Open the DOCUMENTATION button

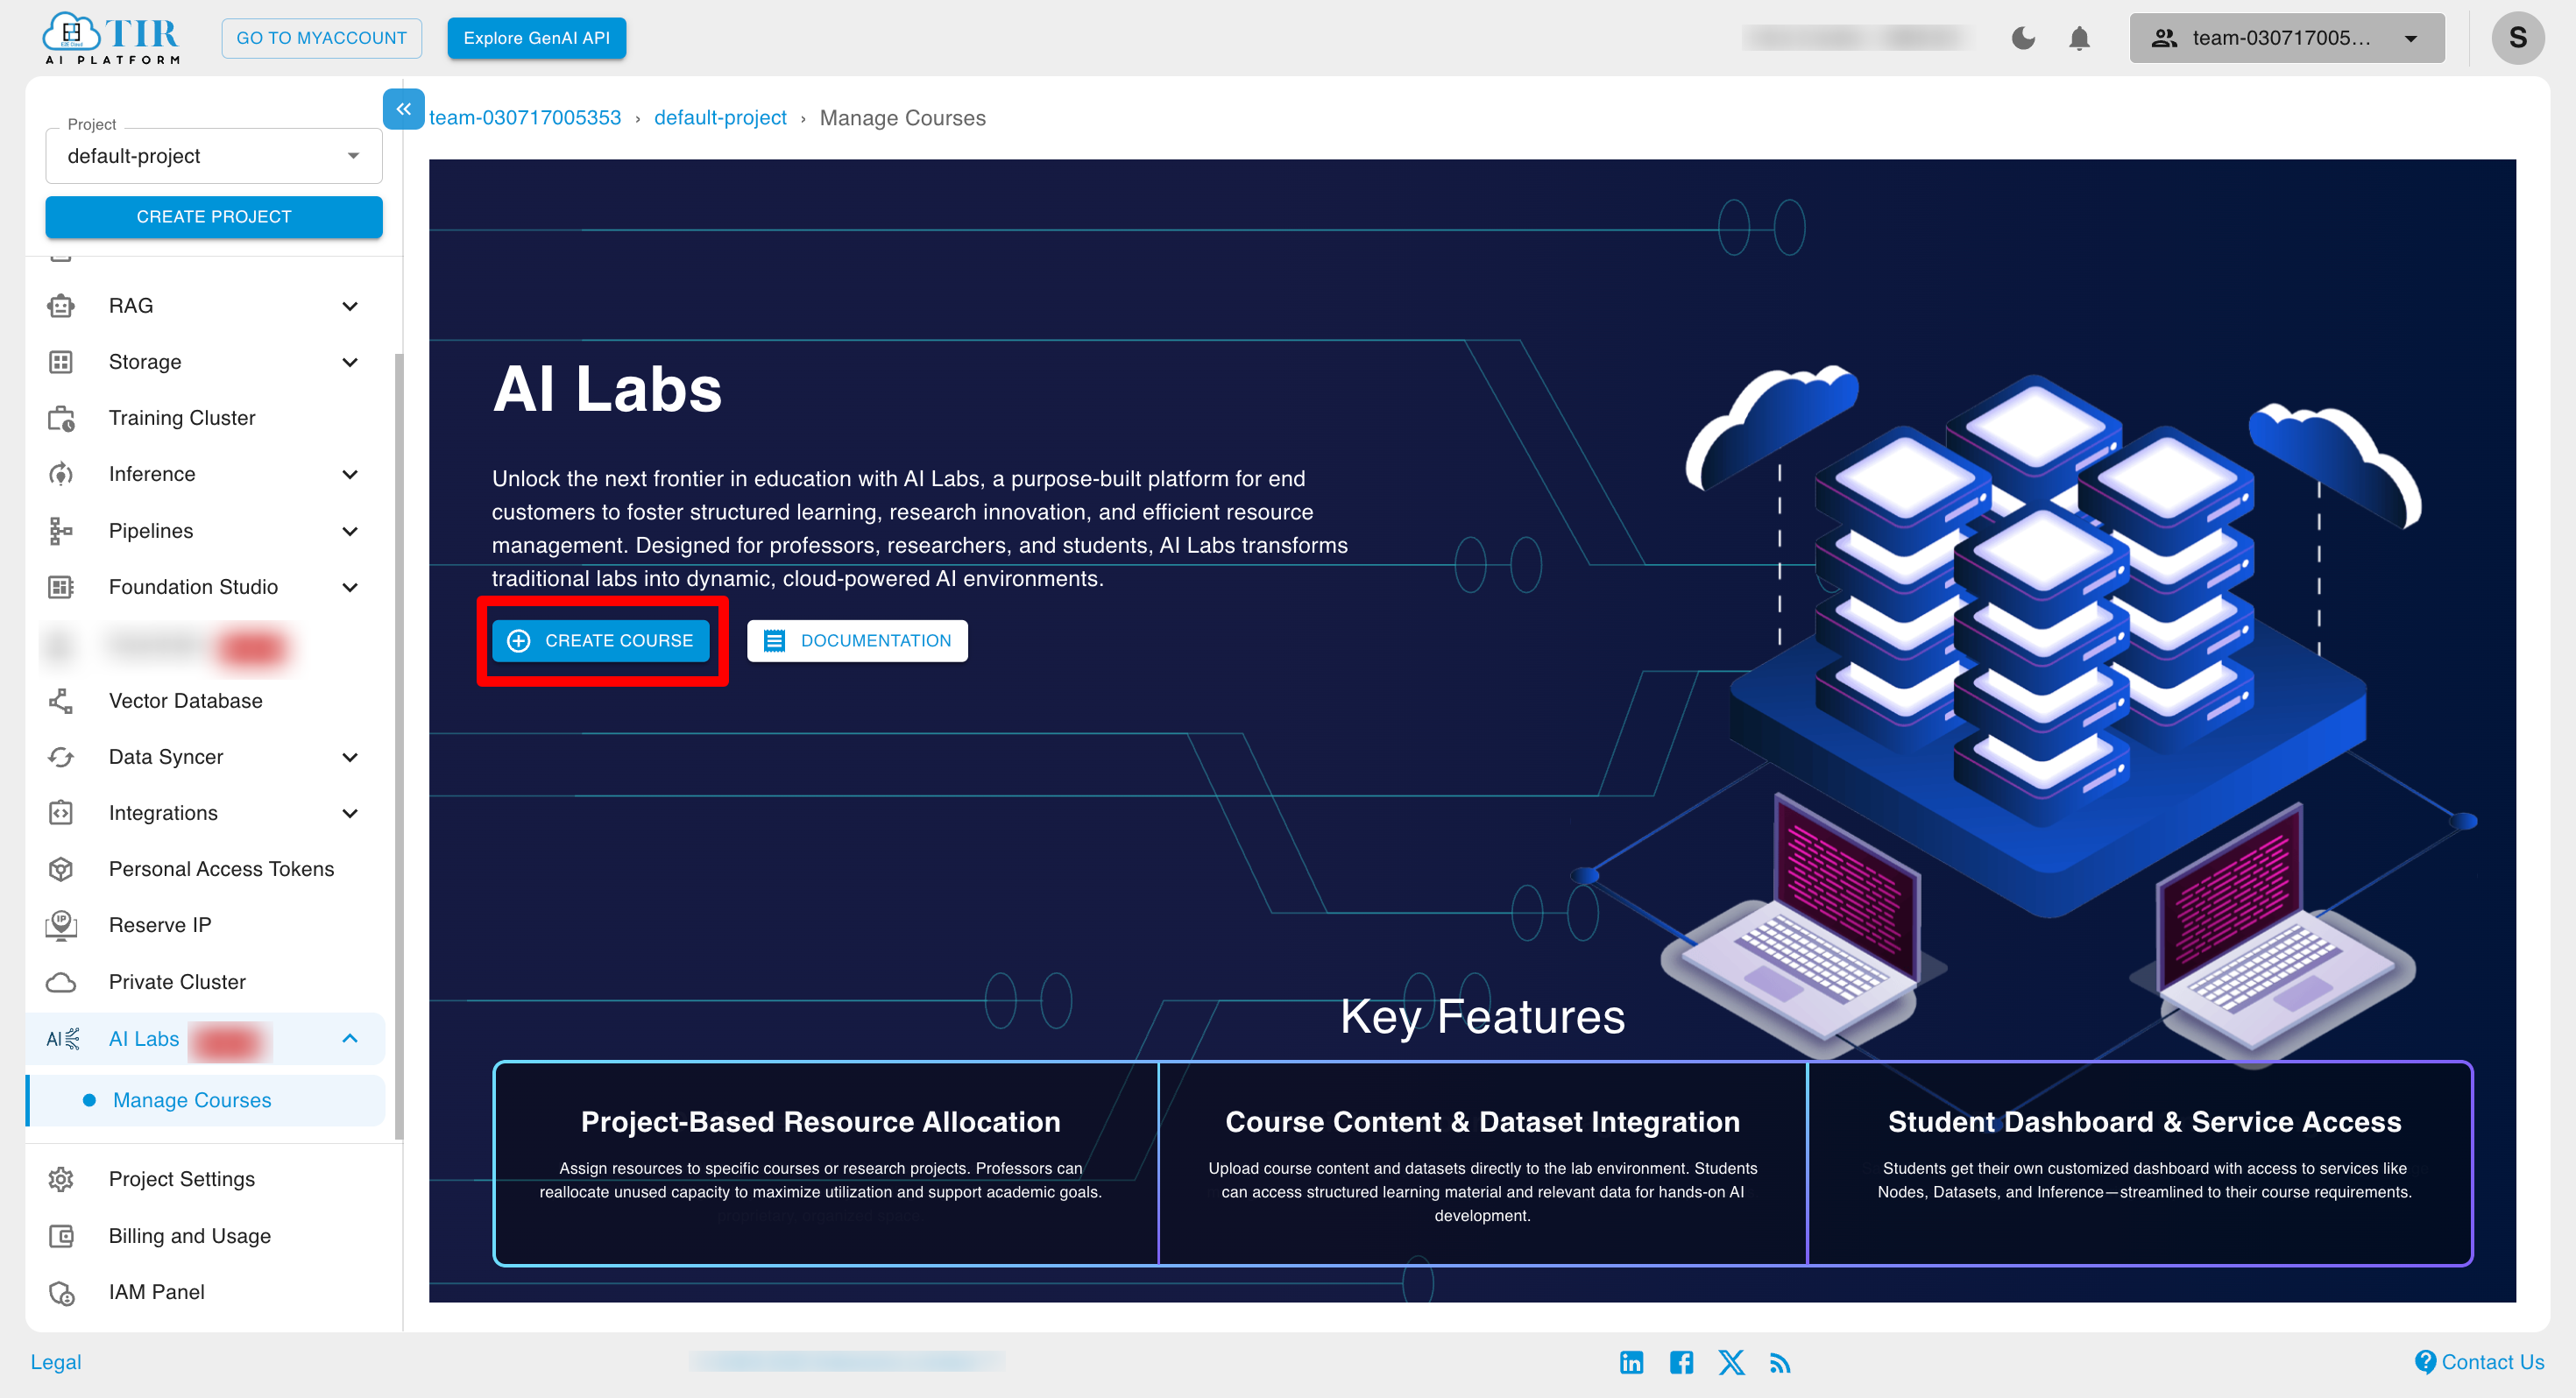(x=857, y=641)
